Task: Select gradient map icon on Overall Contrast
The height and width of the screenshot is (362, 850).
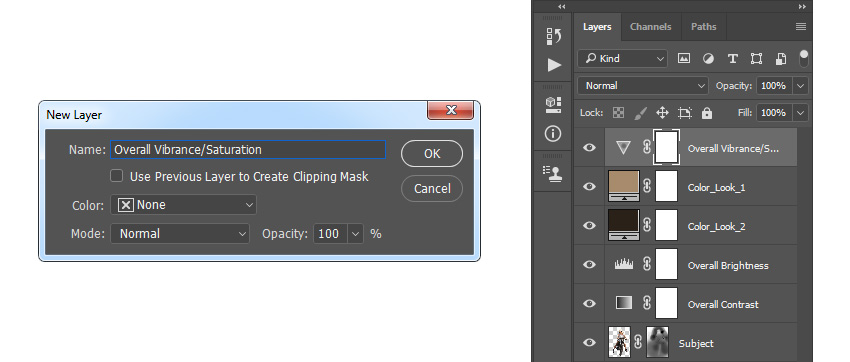Action: (624, 303)
